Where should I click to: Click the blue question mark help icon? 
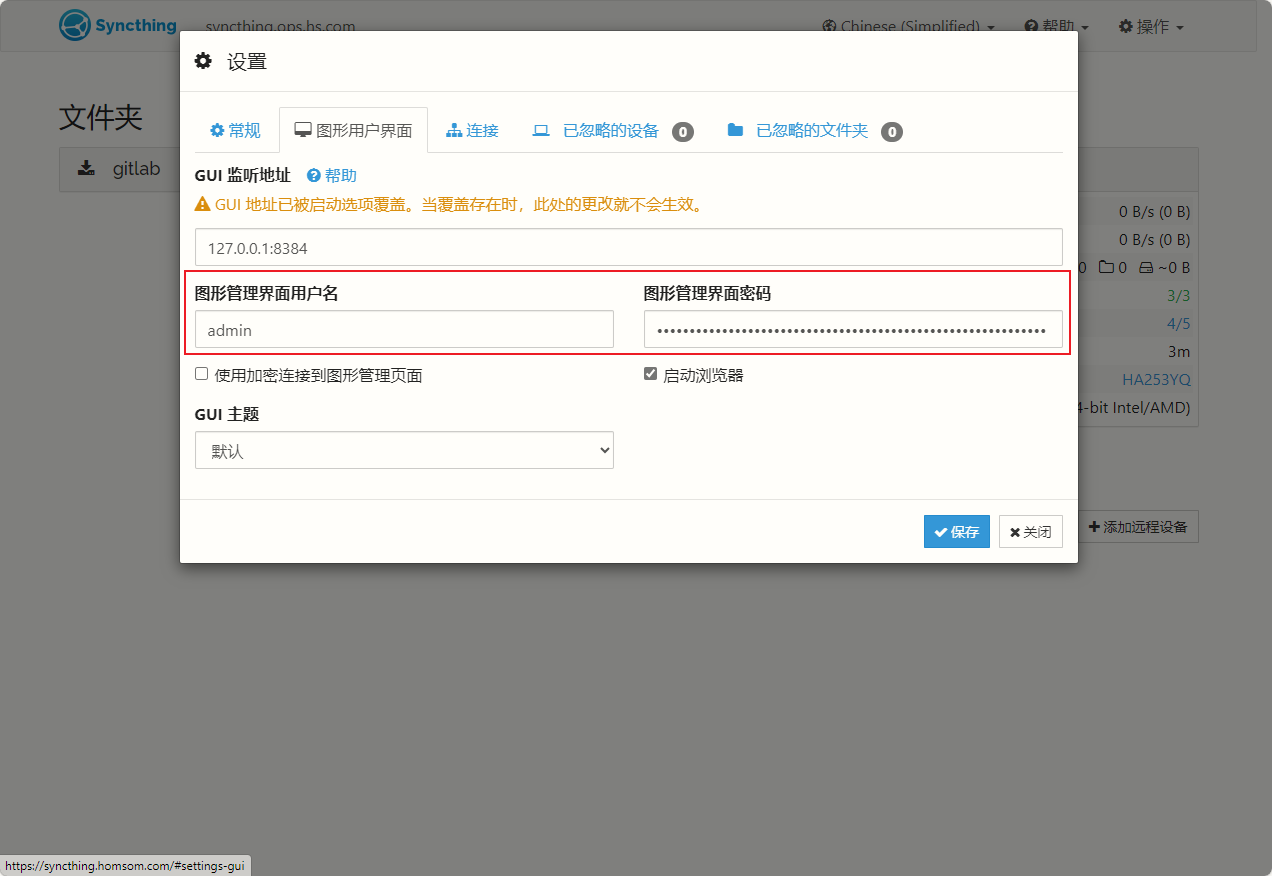click(x=313, y=176)
